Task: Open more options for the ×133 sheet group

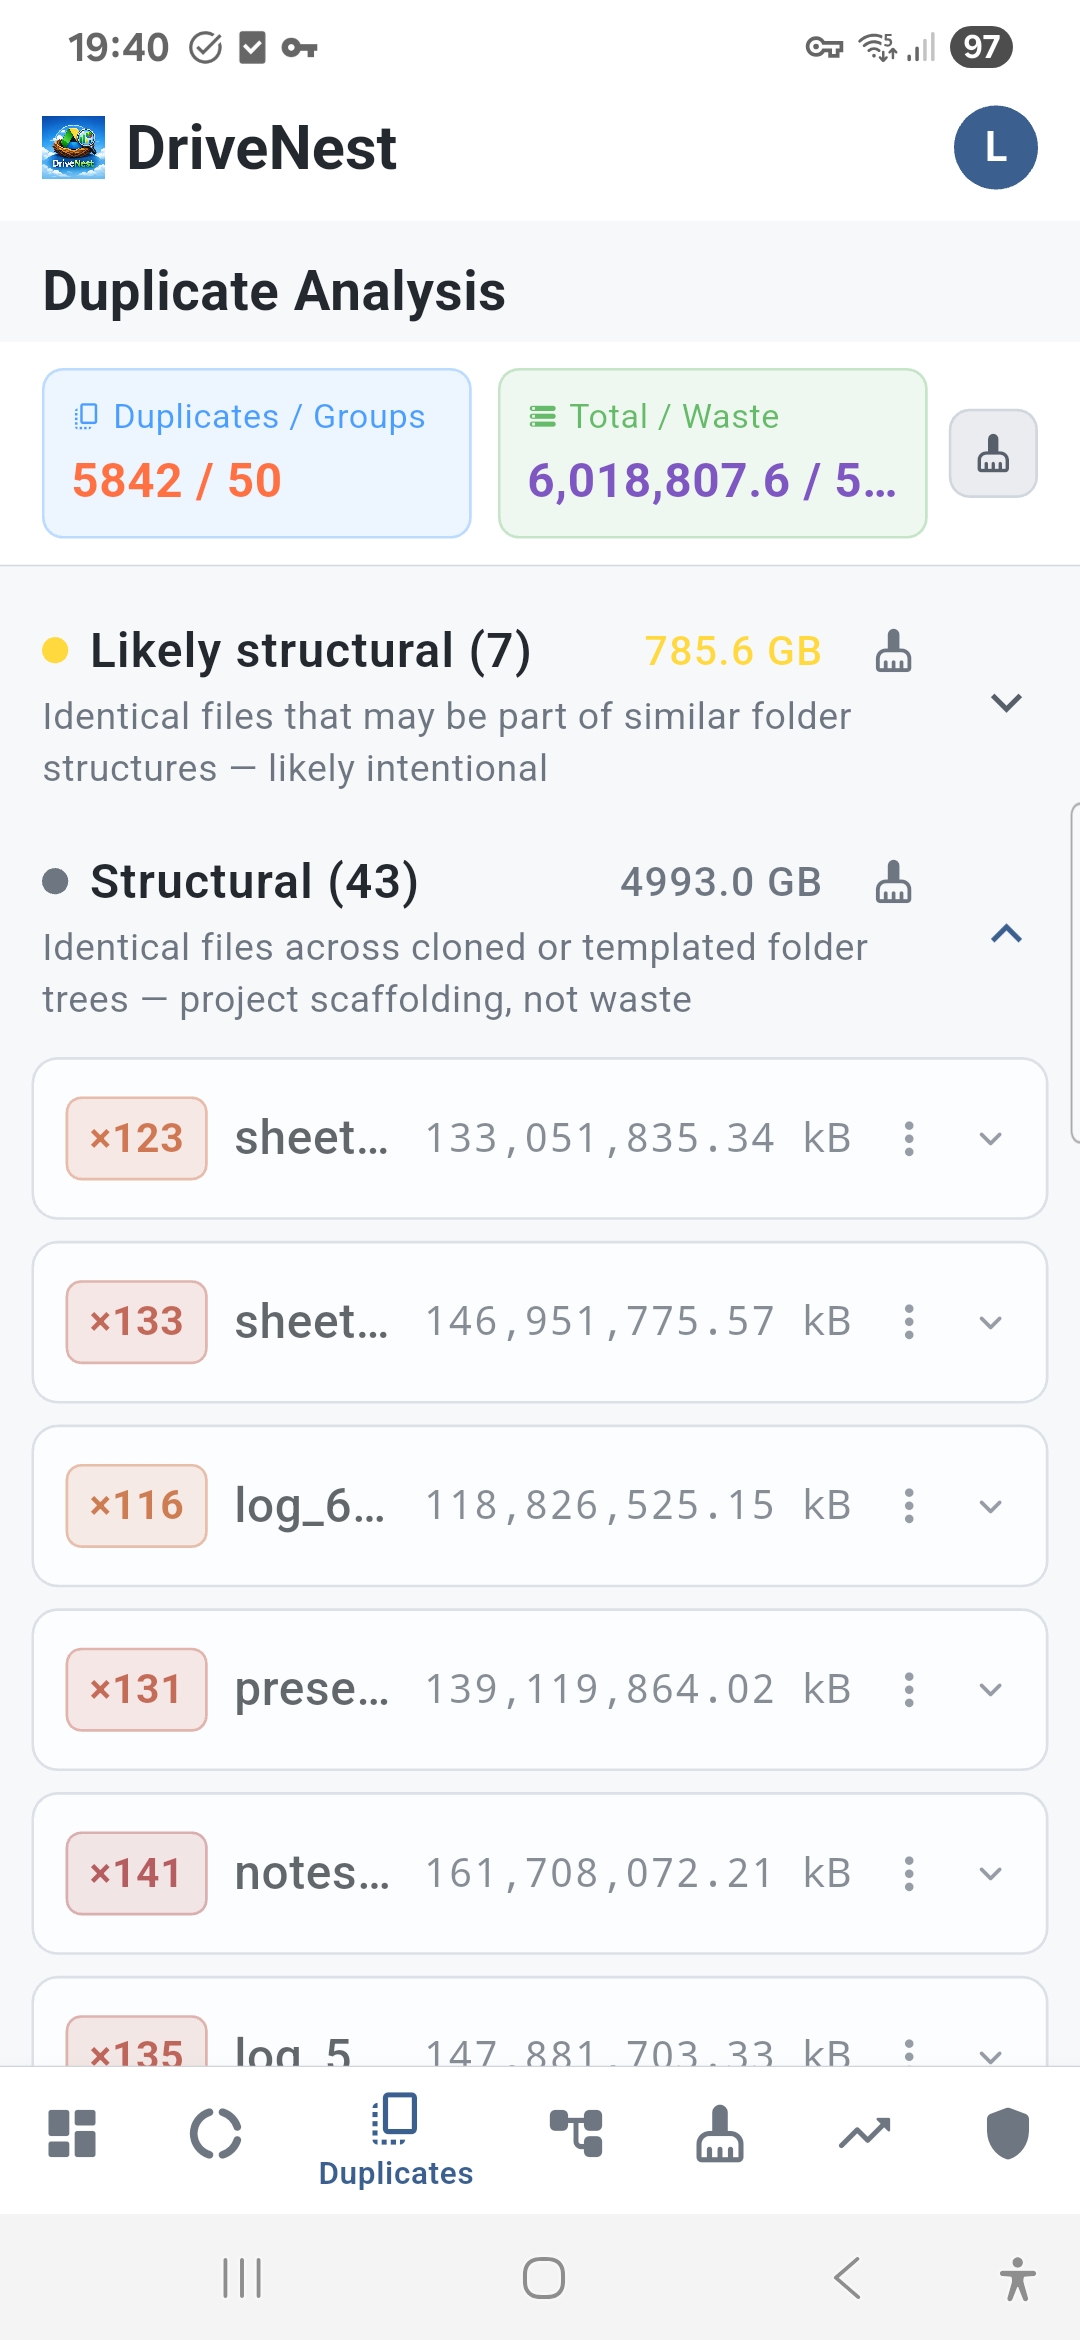Action: (909, 1322)
